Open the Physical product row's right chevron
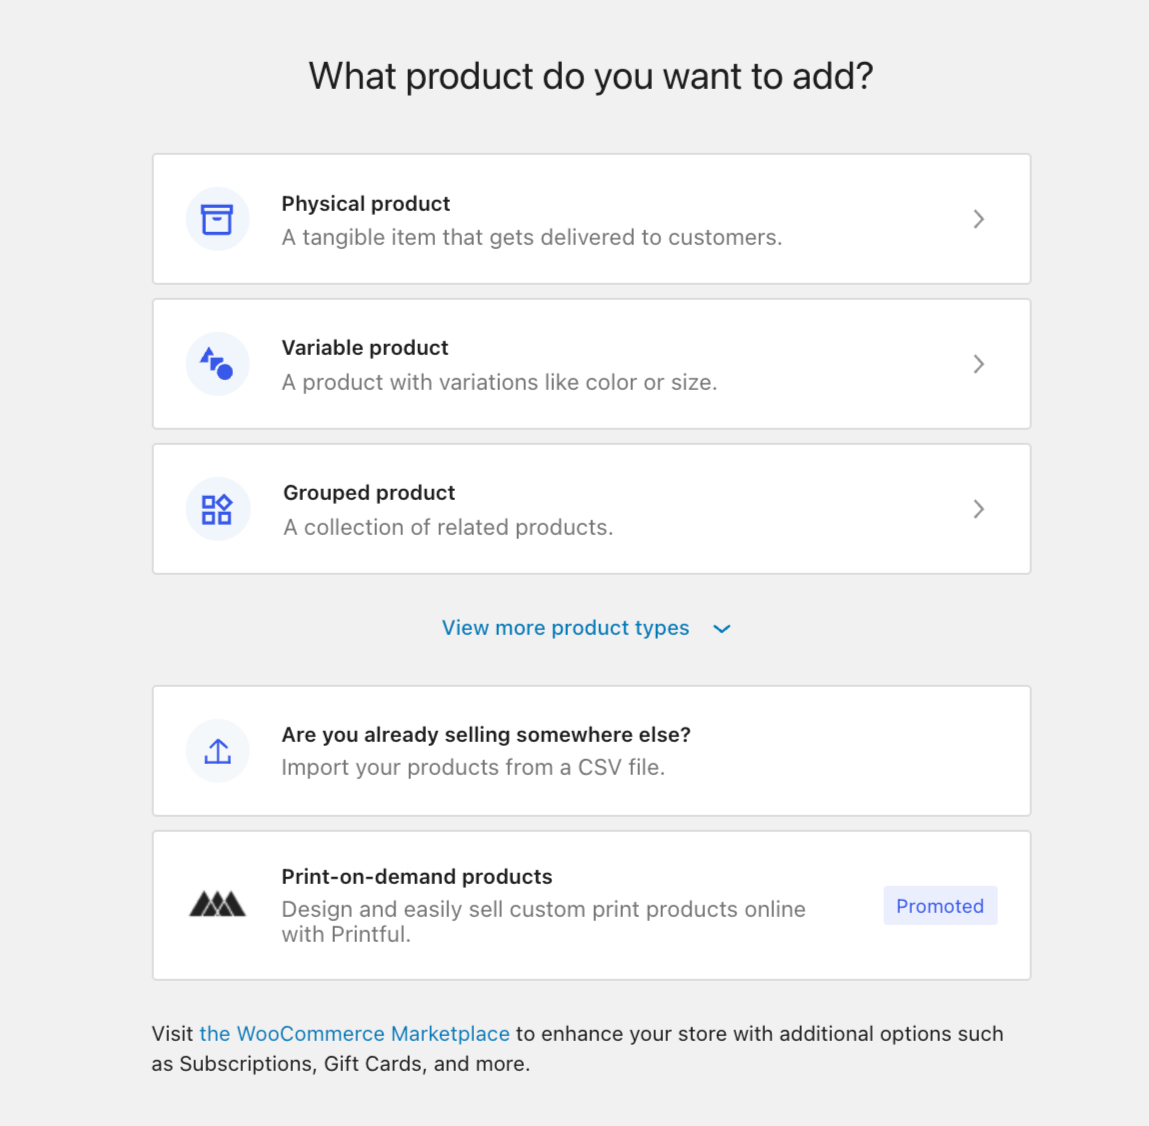 [979, 219]
